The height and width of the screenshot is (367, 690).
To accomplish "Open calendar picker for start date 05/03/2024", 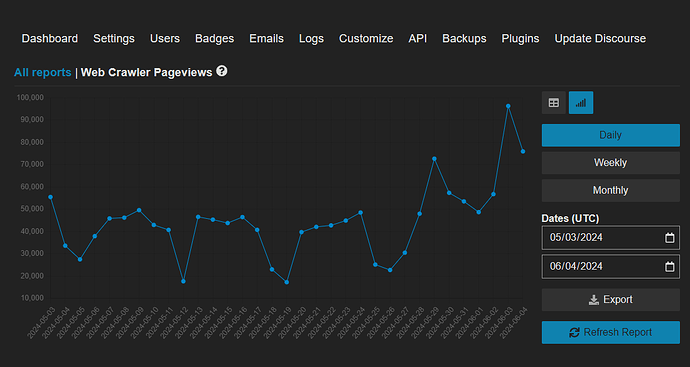I will click(669, 238).
